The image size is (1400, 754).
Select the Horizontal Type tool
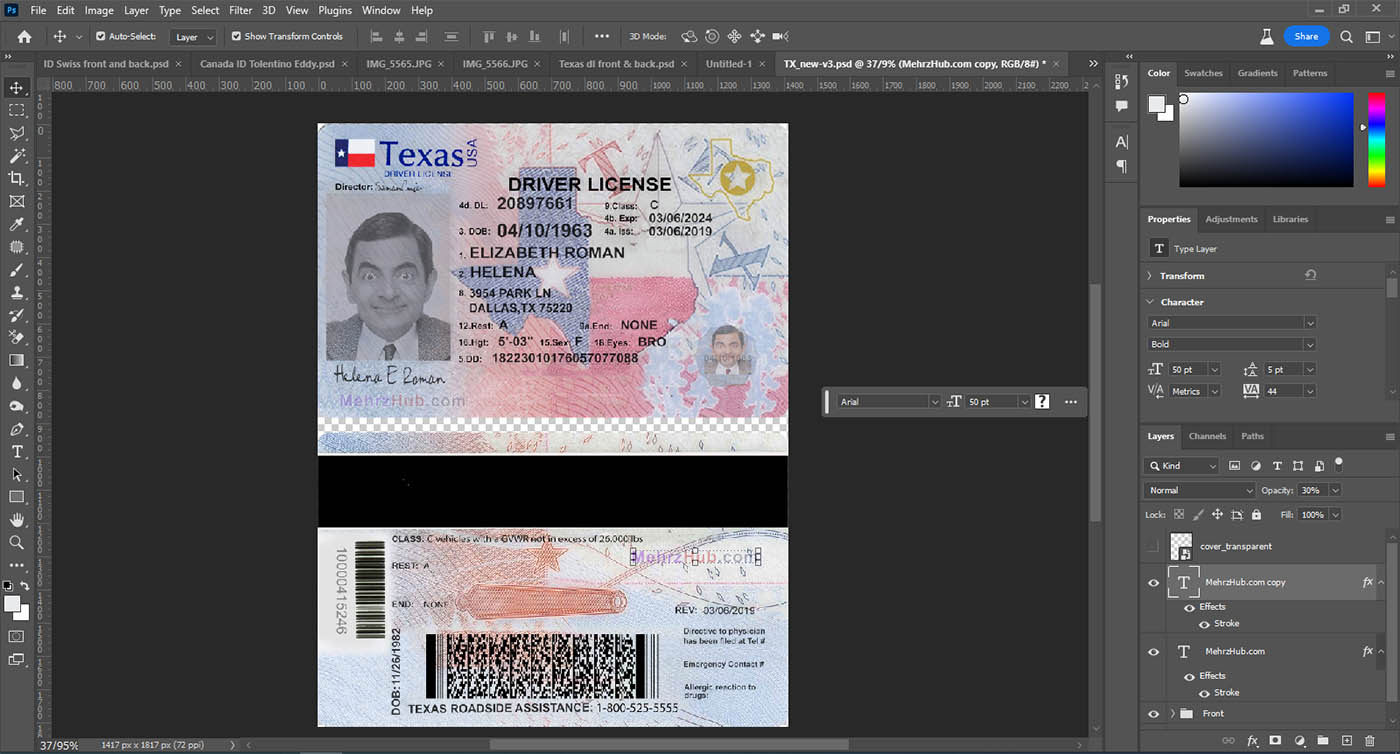[x=17, y=451]
